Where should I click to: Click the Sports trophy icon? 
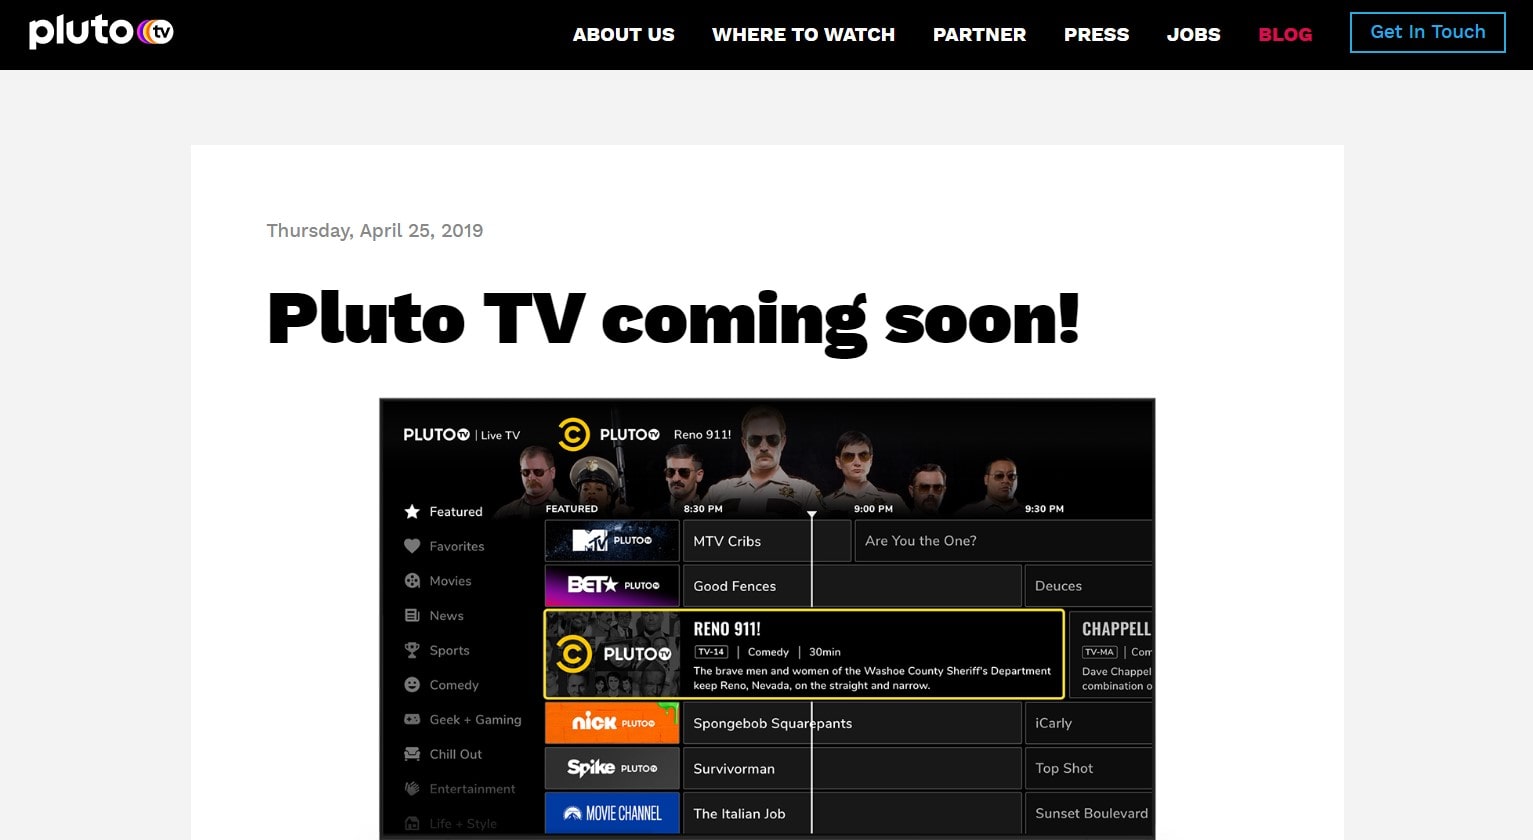[412, 650]
